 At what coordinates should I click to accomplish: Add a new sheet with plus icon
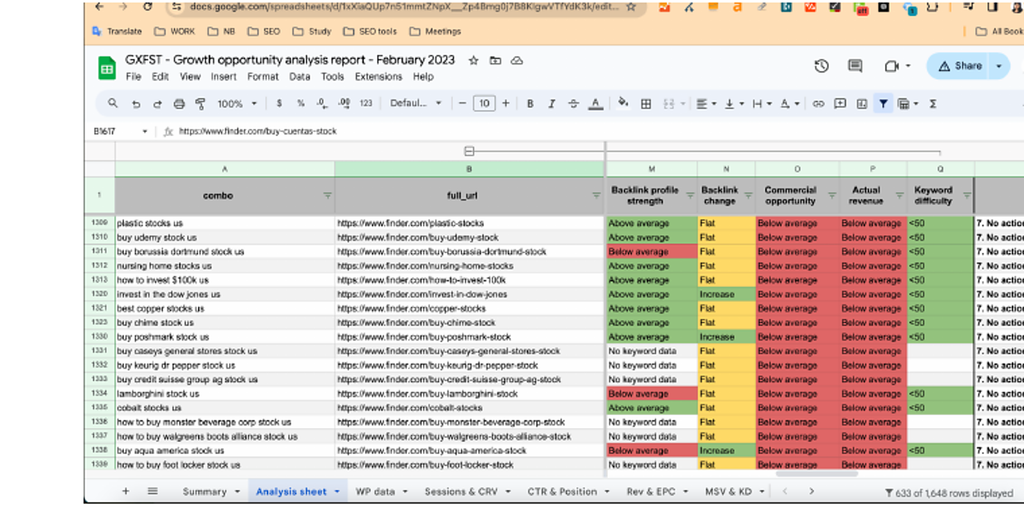tap(125, 491)
